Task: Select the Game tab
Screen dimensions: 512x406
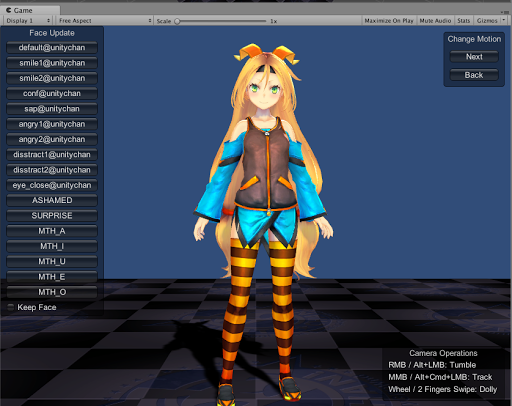Action: click(30, 10)
